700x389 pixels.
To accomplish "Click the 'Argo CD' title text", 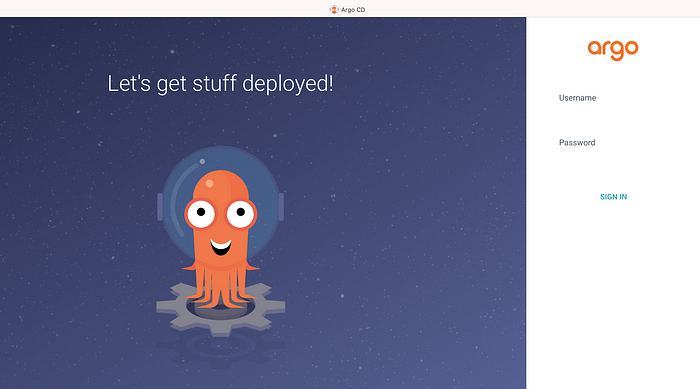I will (x=353, y=9).
